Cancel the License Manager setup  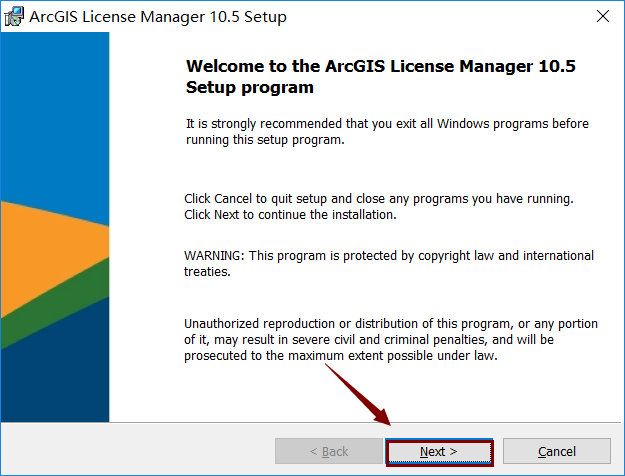tap(556, 452)
